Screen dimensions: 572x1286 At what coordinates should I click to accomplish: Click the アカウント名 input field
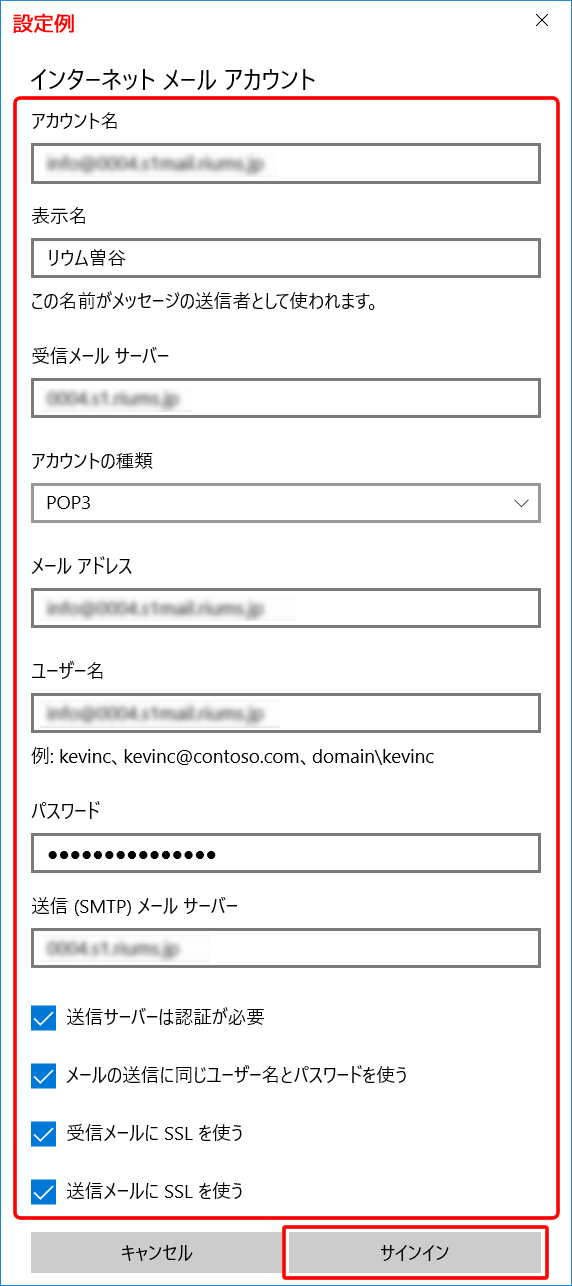(286, 162)
